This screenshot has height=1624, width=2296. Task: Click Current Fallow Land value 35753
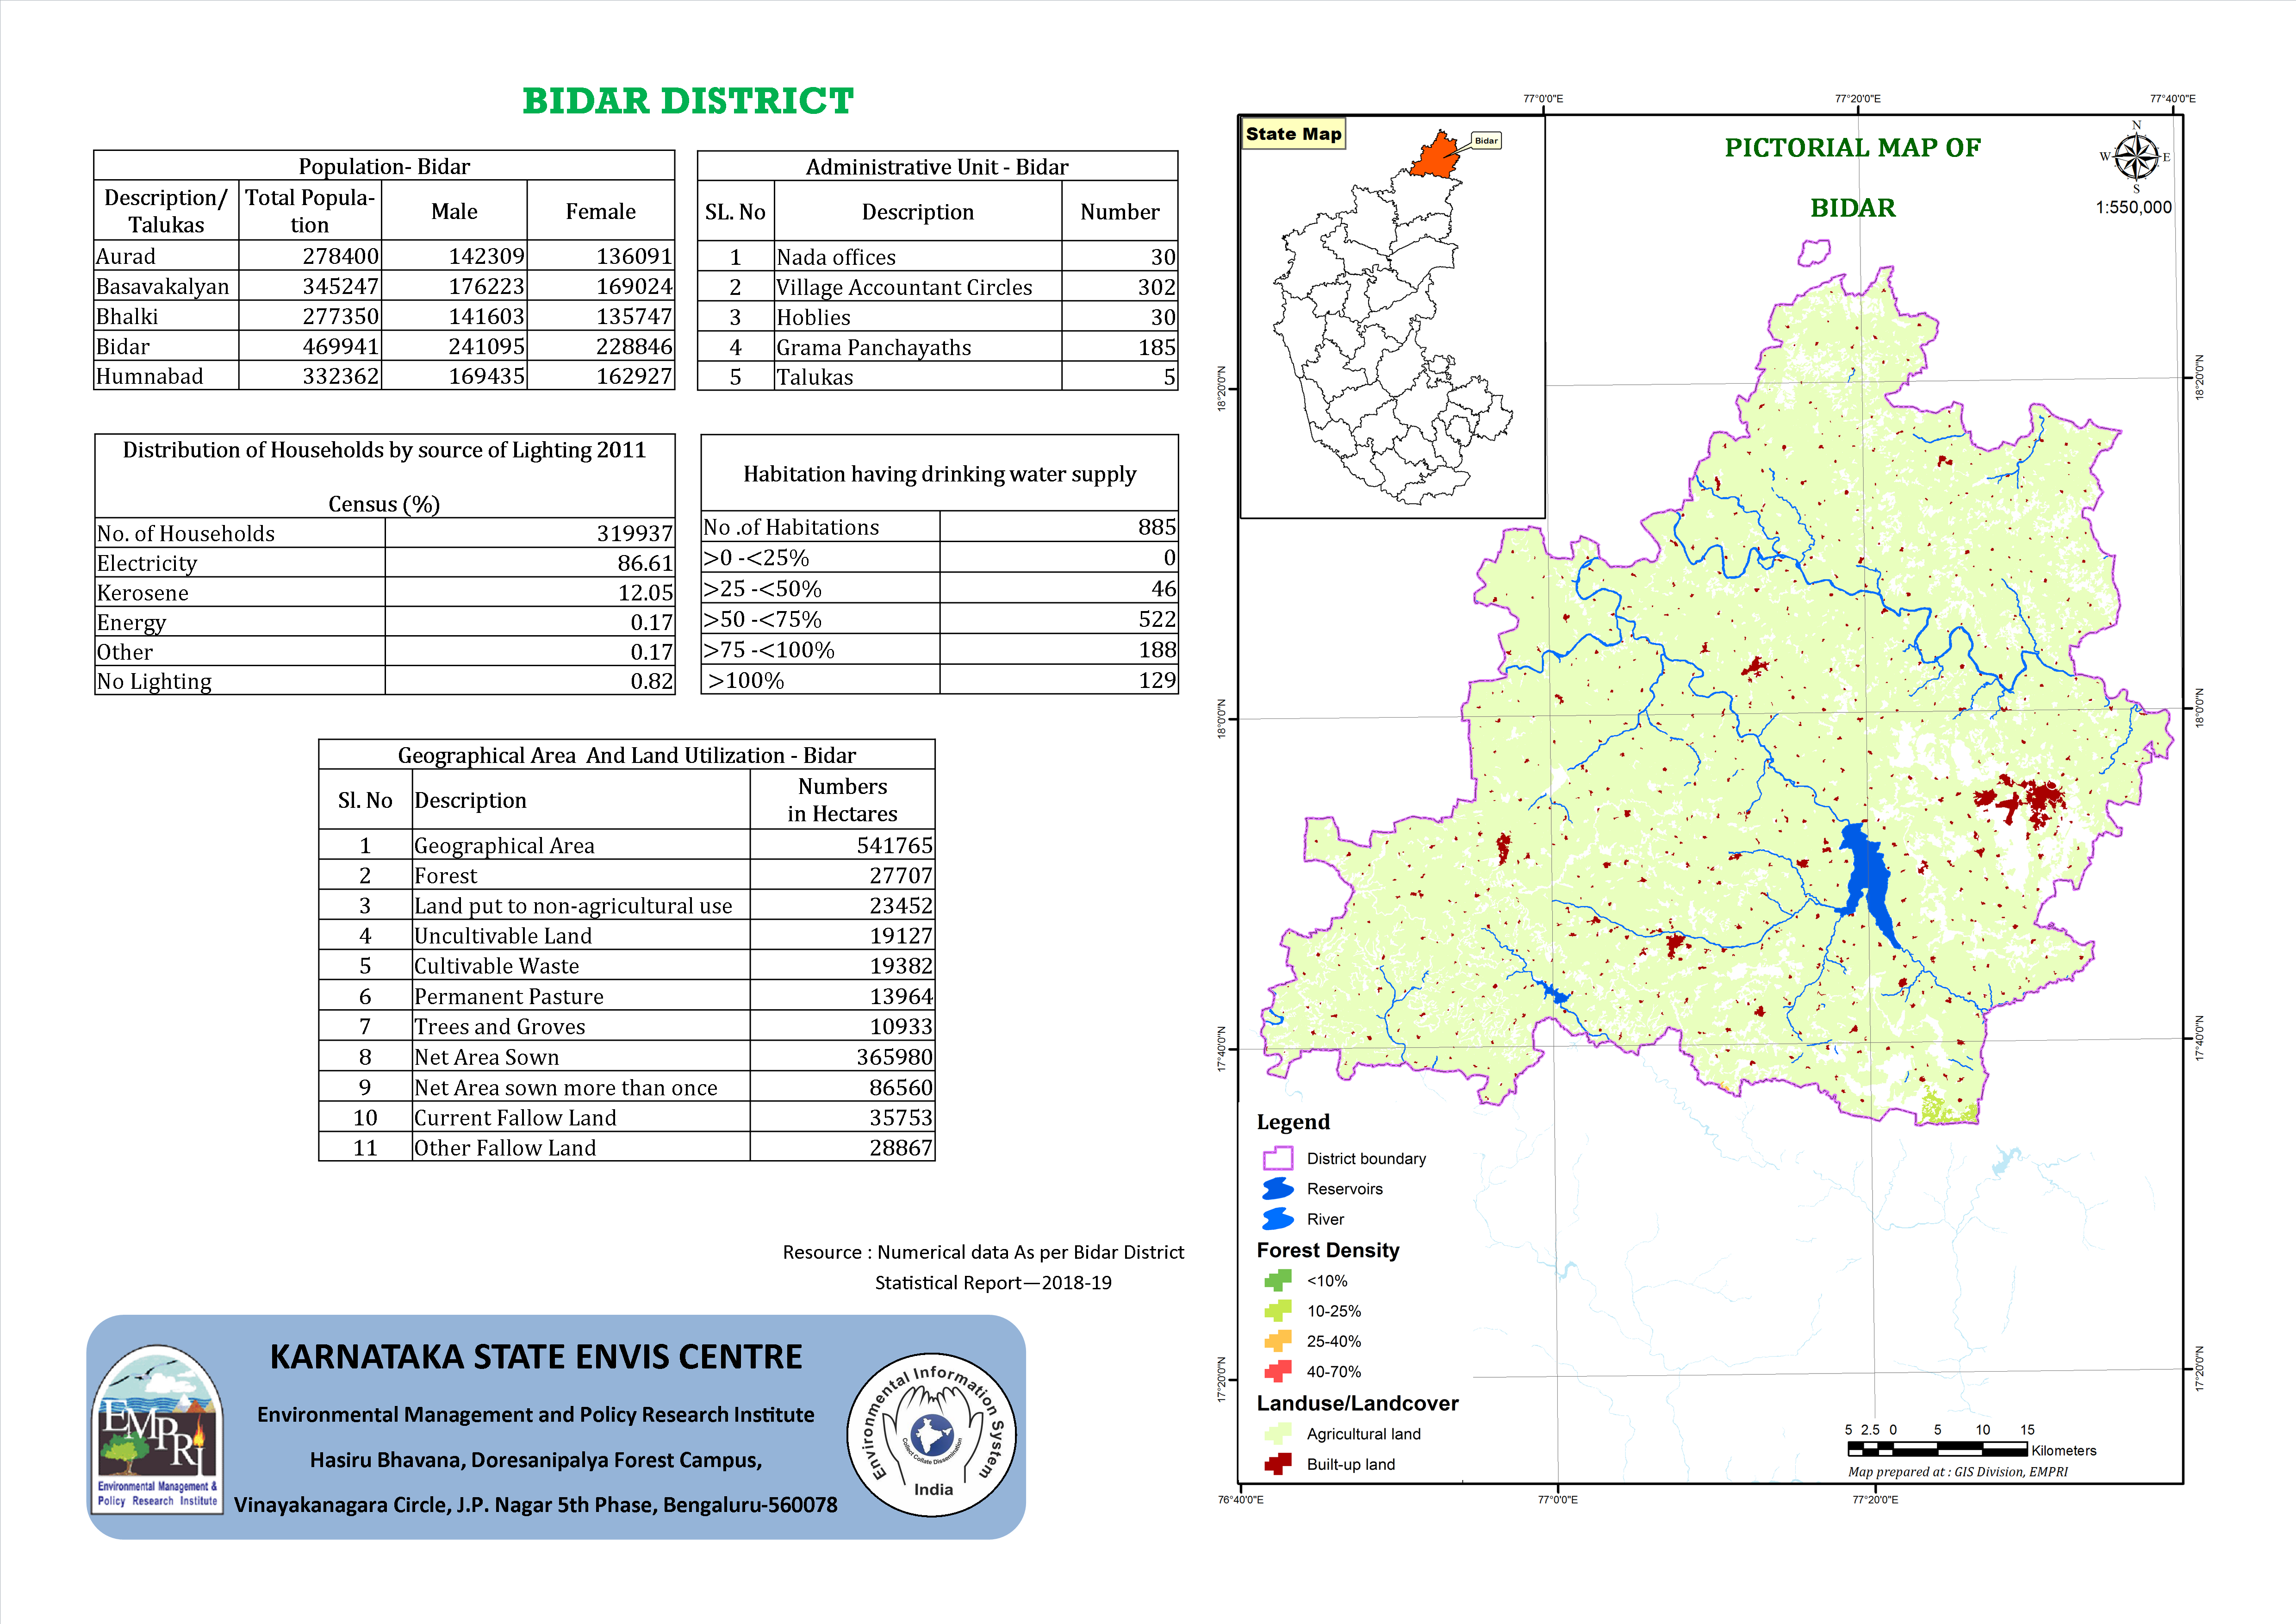[901, 1117]
